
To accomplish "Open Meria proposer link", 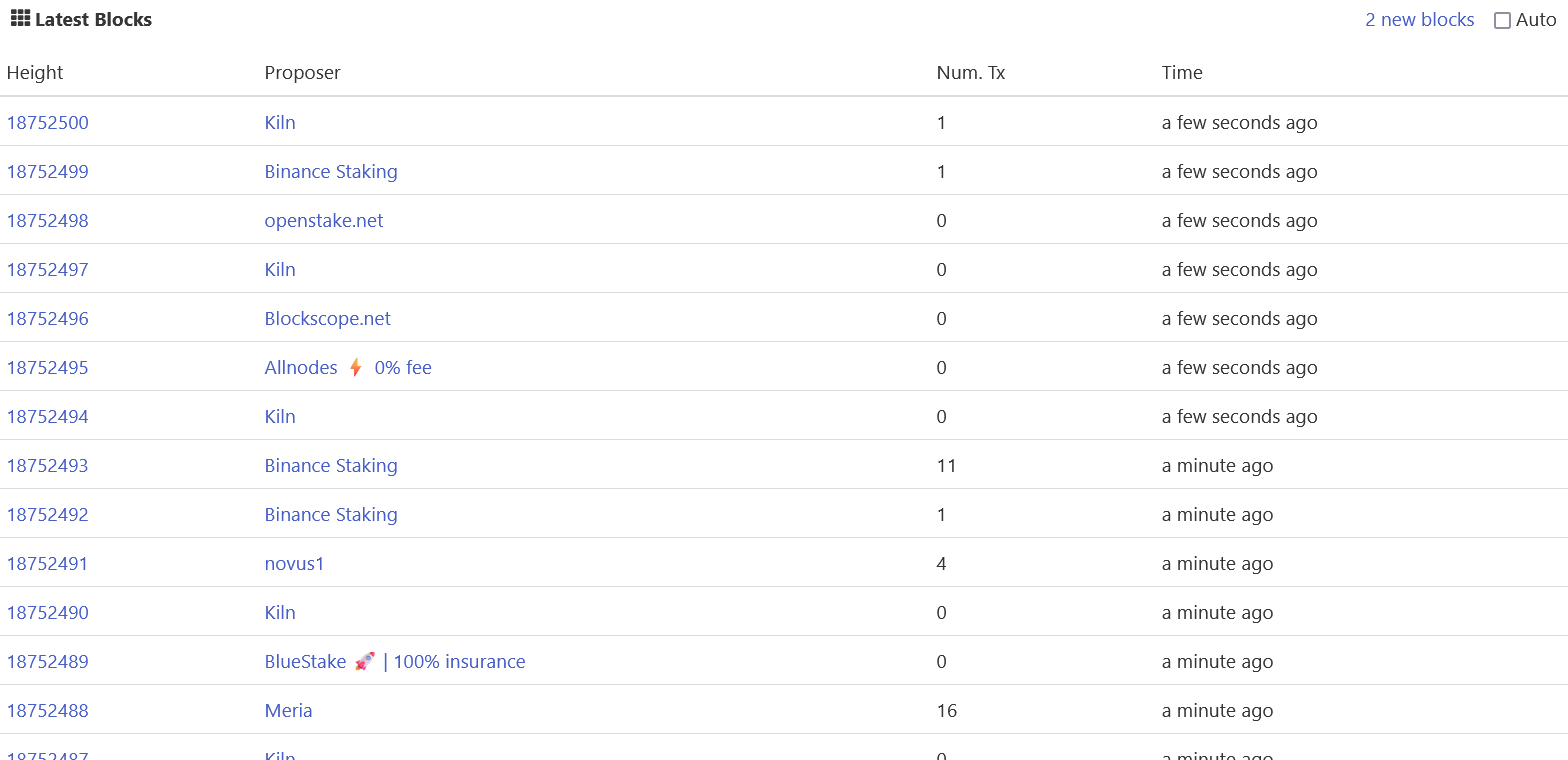I will pyautogui.click(x=289, y=711).
